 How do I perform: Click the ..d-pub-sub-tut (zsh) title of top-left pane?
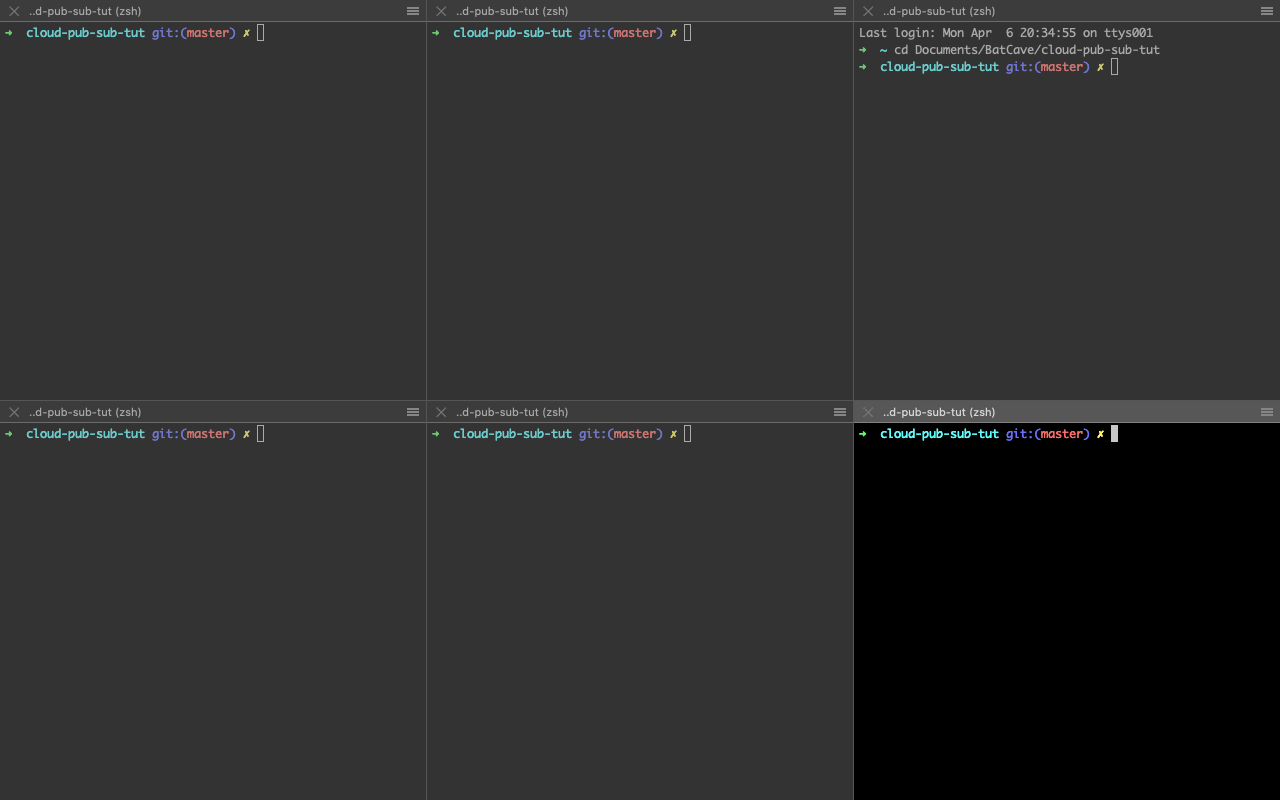(85, 11)
